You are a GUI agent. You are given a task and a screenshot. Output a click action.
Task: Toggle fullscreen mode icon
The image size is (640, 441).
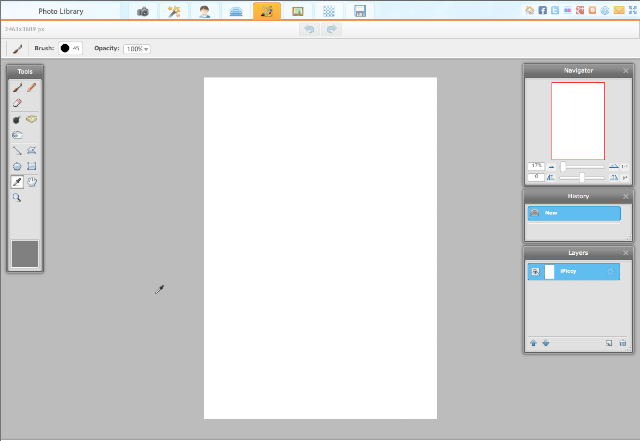click(633, 10)
